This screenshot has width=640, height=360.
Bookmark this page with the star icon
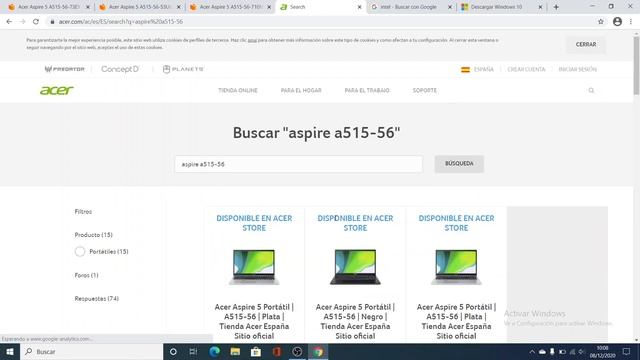coord(601,22)
